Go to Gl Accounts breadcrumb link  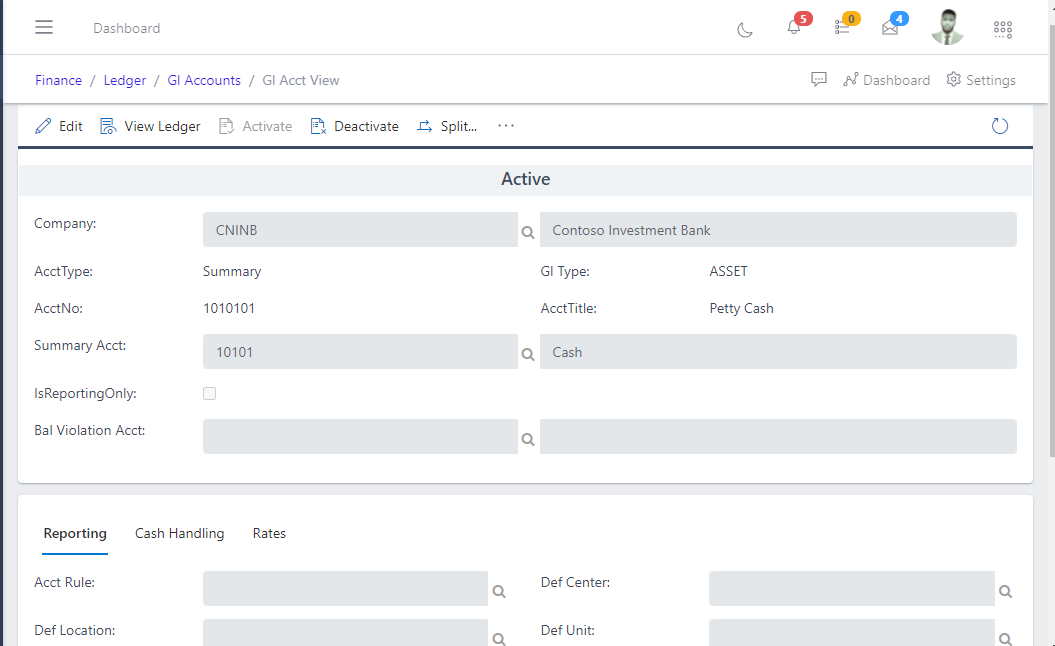204,80
